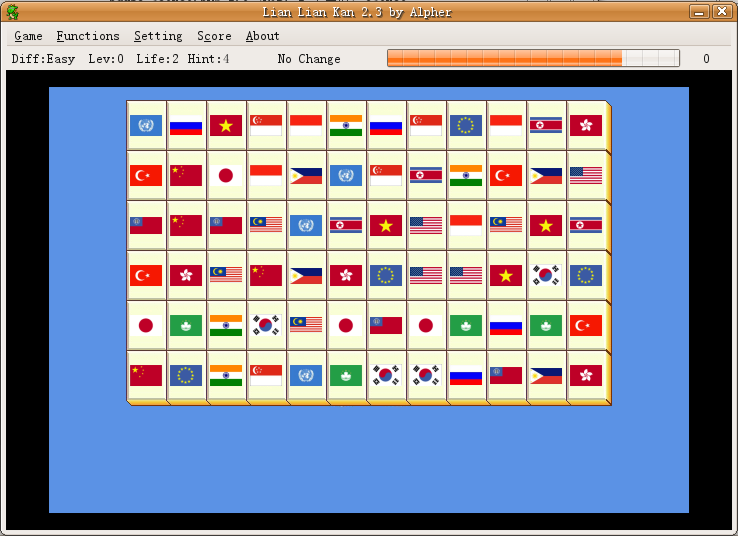Viewport: 738px width, 536px height.
Task: Minimize the Lian Lian Kan window
Action: pyautogui.click(x=699, y=11)
